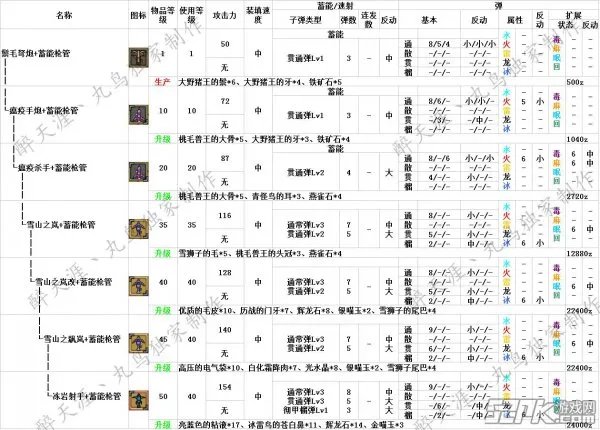The width and height of the screenshot is (600, 430).
Task: Click attack value 50 for 鬃毛弩炮
Action: (x=225, y=44)
